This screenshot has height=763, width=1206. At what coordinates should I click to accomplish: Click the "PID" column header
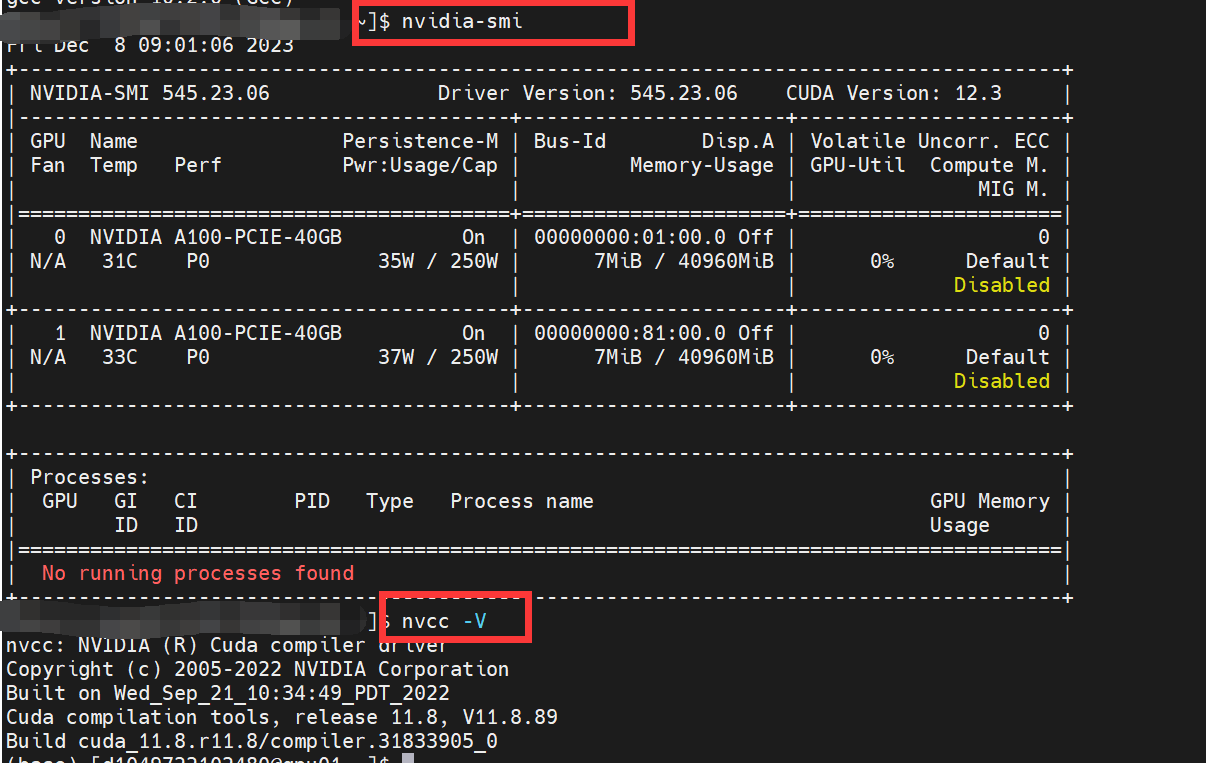point(312,501)
